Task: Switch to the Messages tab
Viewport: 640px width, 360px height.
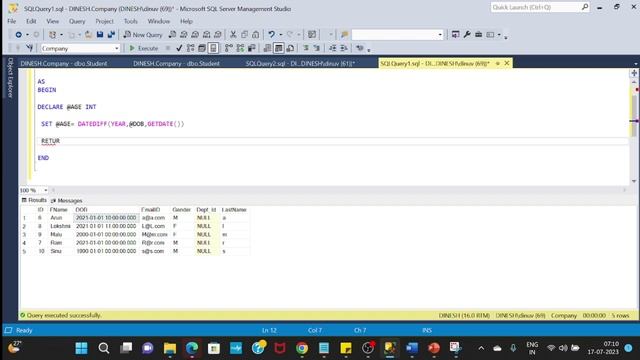Action: click(x=67, y=201)
